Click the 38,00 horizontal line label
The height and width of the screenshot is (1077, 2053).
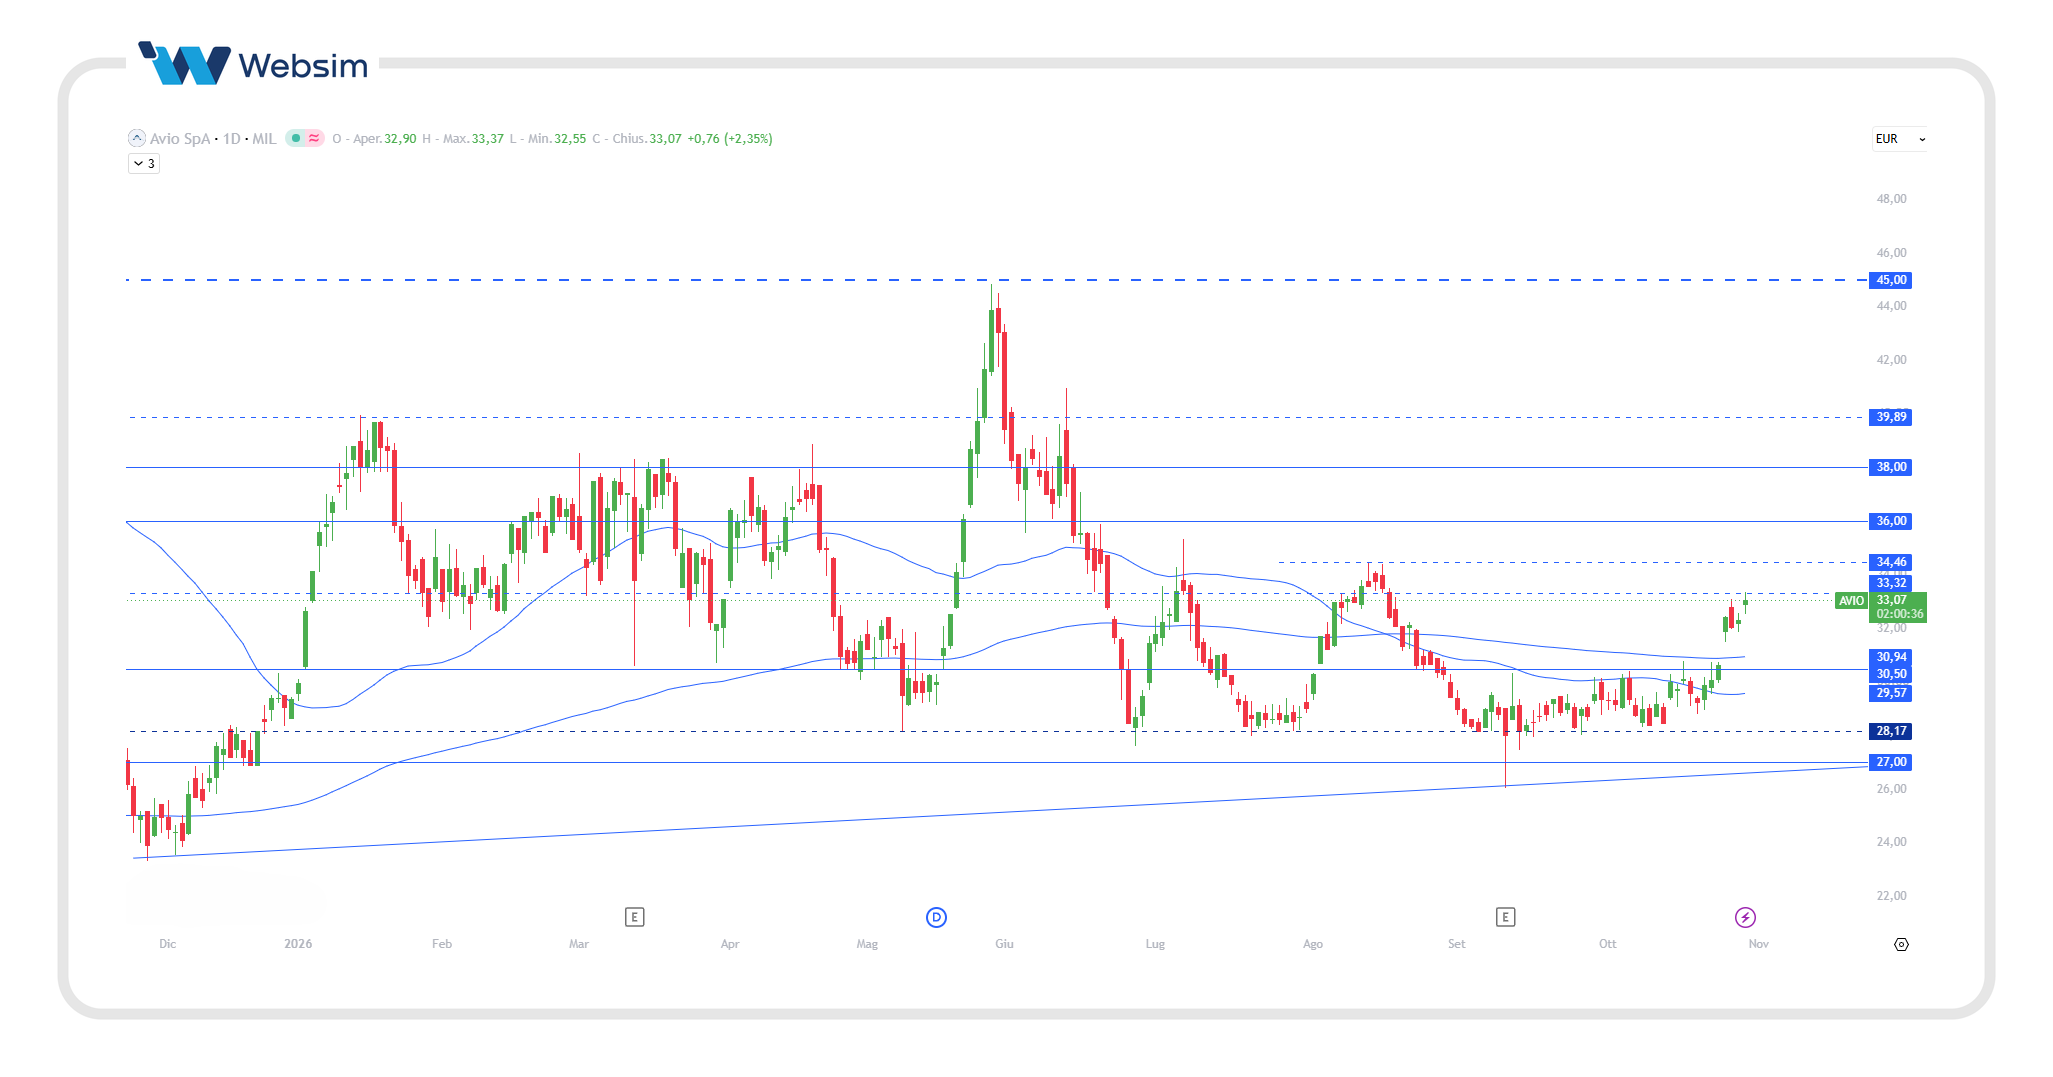[1890, 467]
